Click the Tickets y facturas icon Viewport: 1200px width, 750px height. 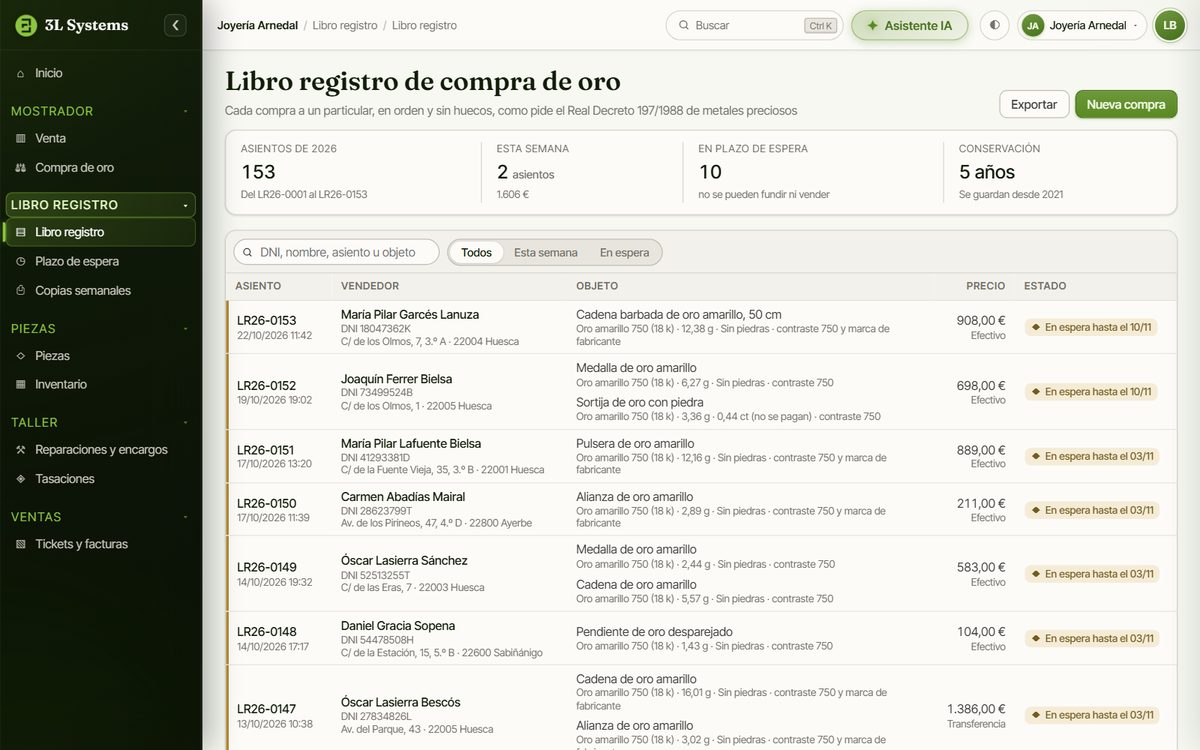pos(21,544)
